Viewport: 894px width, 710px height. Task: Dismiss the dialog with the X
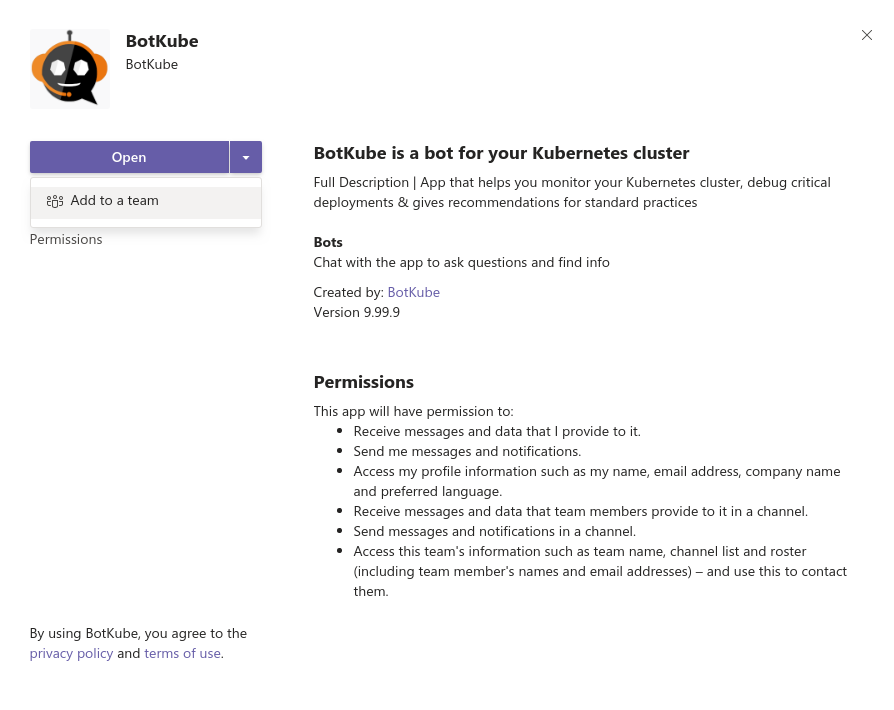coord(866,35)
